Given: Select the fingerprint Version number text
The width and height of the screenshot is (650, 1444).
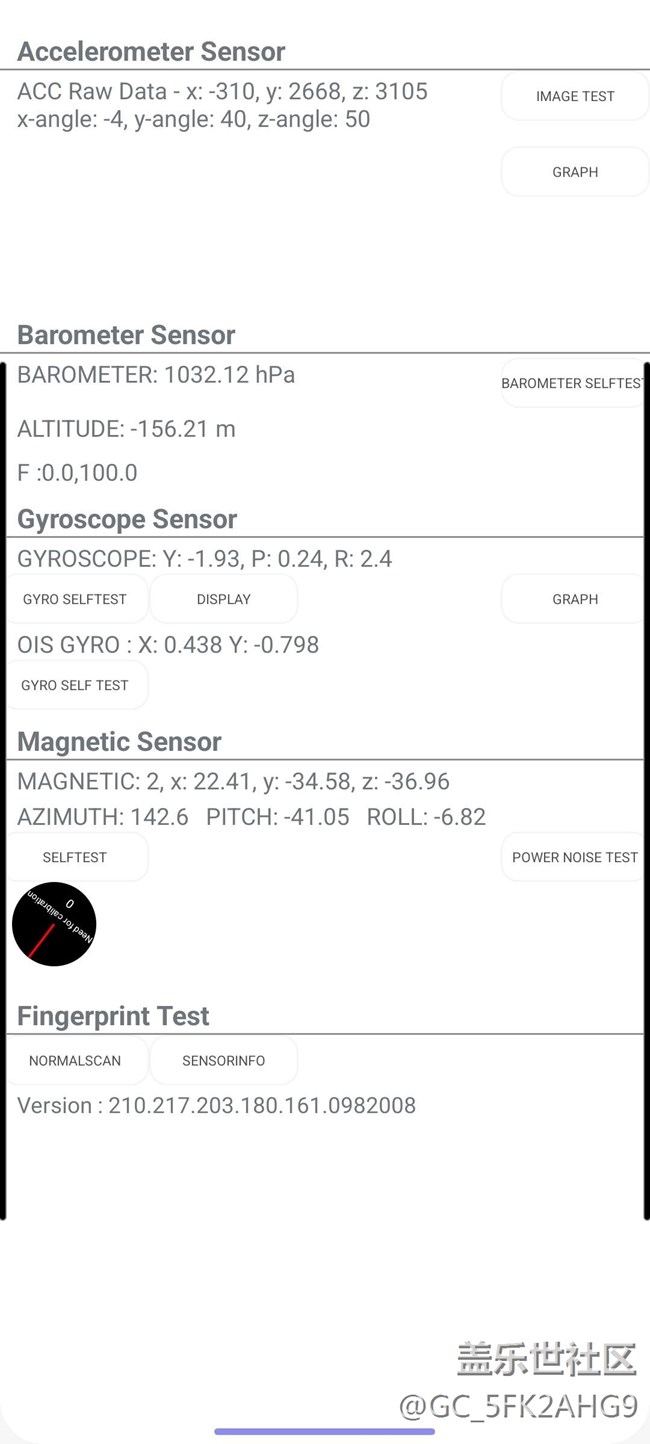Looking at the screenshot, I should [216, 1105].
